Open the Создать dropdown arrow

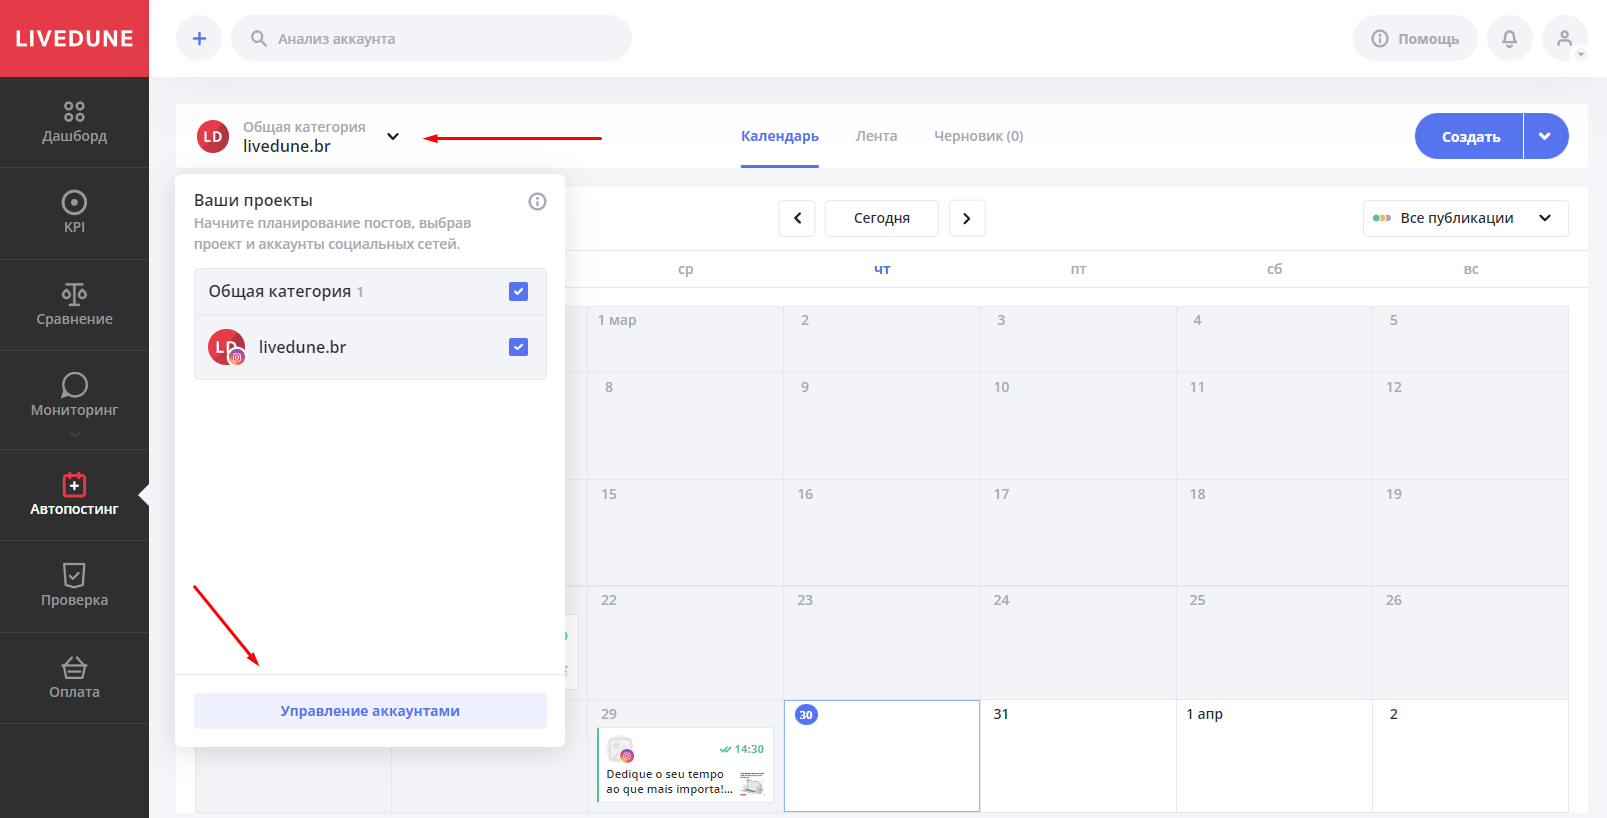coord(1546,136)
